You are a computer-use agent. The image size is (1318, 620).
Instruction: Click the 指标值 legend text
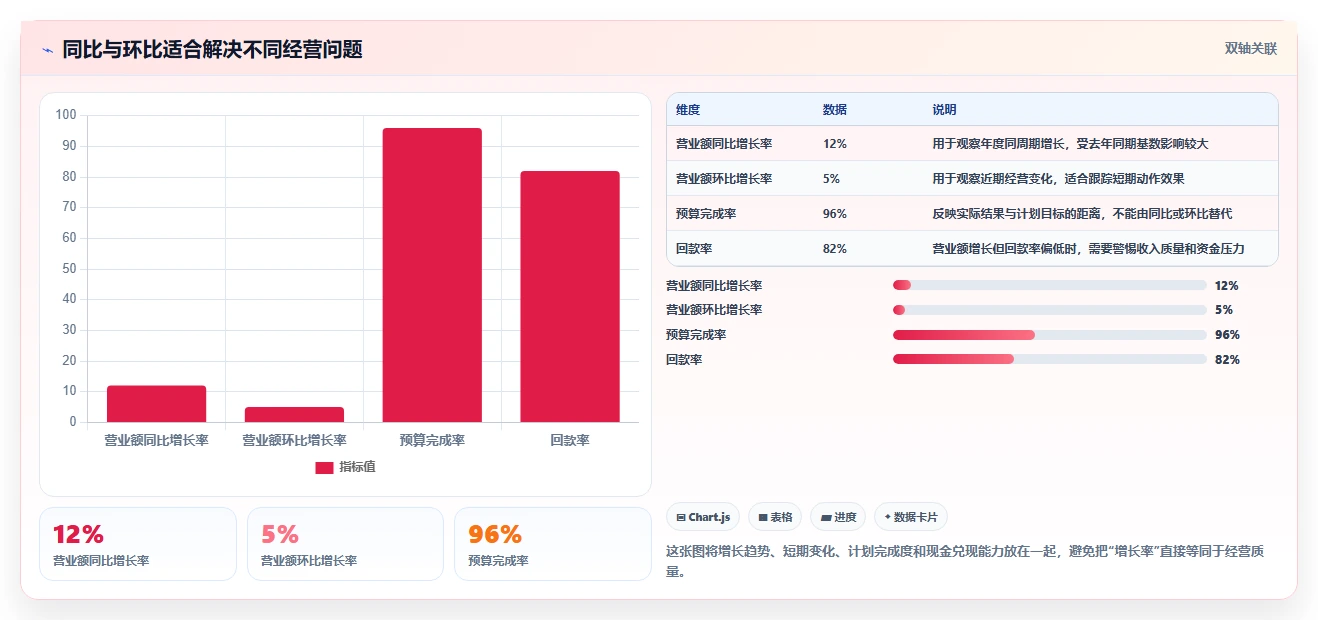coord(357,467)
